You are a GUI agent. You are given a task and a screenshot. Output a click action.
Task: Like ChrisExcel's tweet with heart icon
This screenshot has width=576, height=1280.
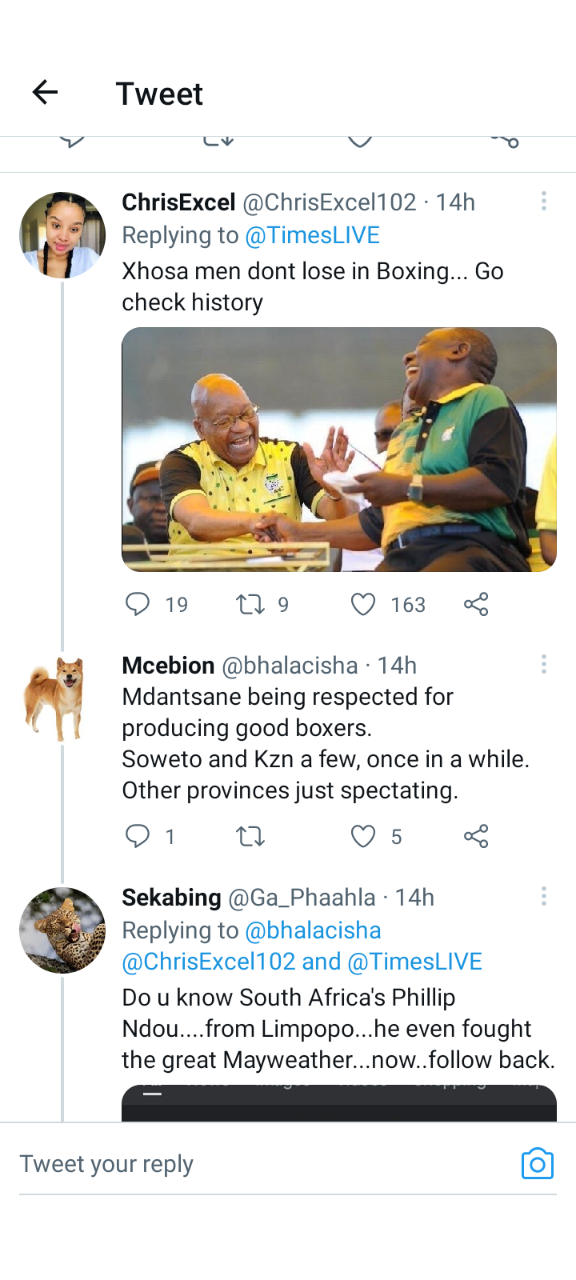point(363,604)
